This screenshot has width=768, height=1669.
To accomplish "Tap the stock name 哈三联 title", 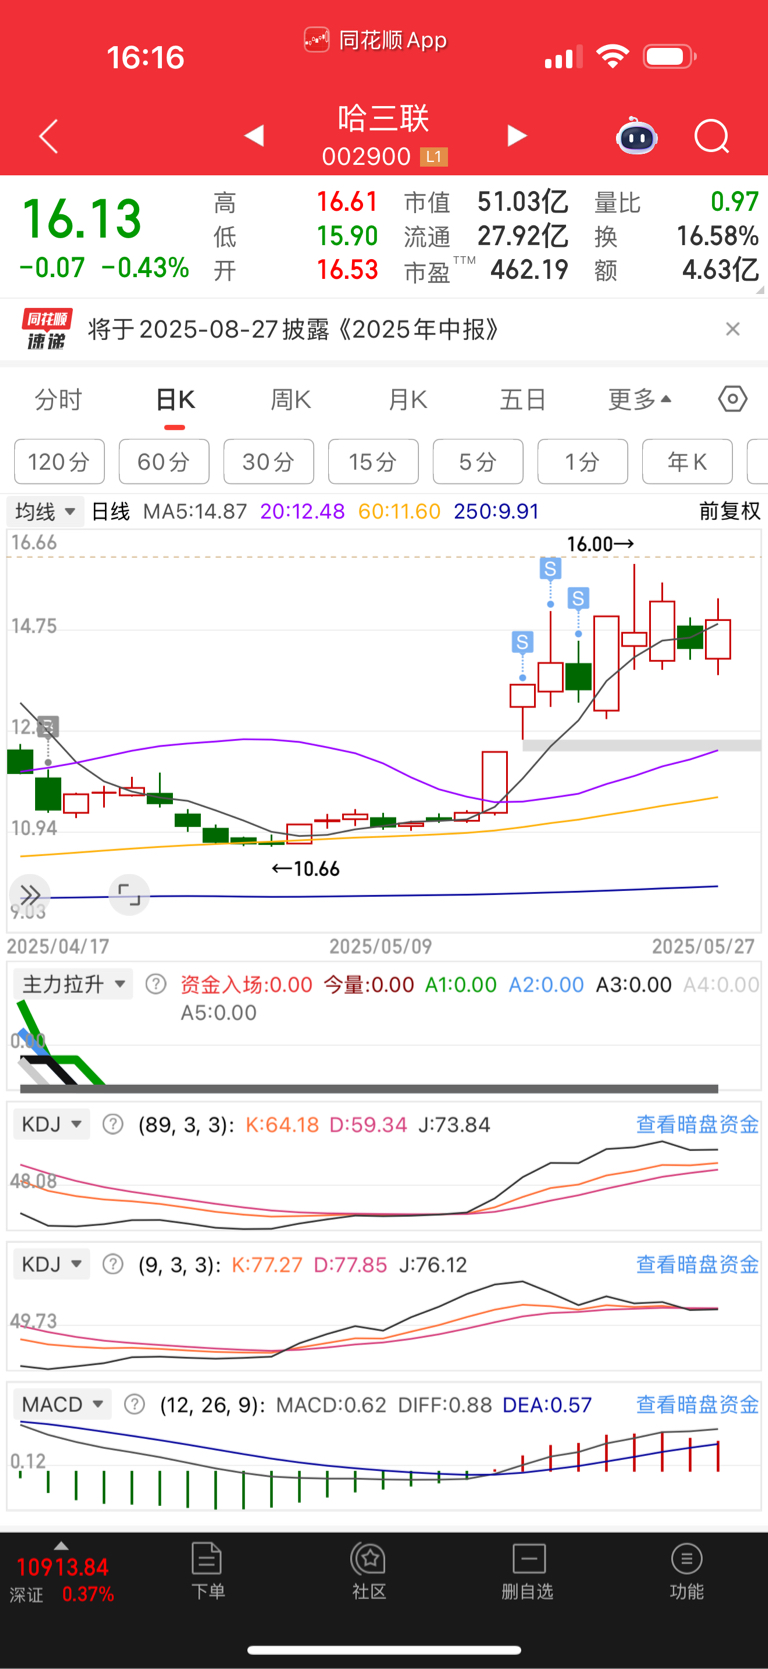I will click(384, 119).
